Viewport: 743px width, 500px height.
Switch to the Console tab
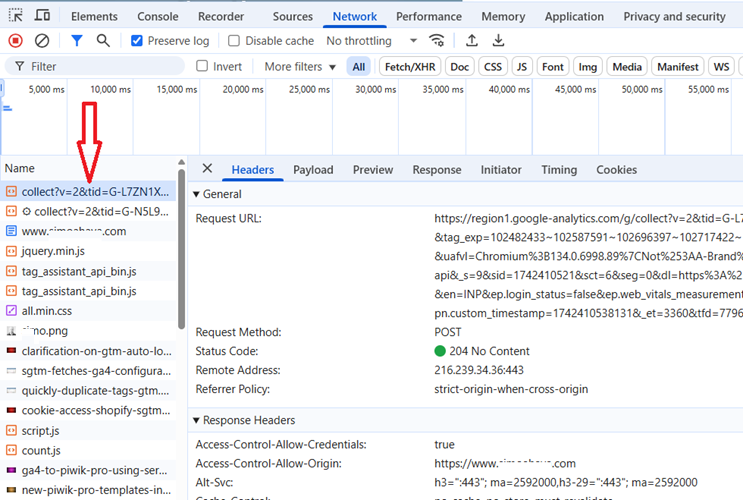[x=158, y=17]
